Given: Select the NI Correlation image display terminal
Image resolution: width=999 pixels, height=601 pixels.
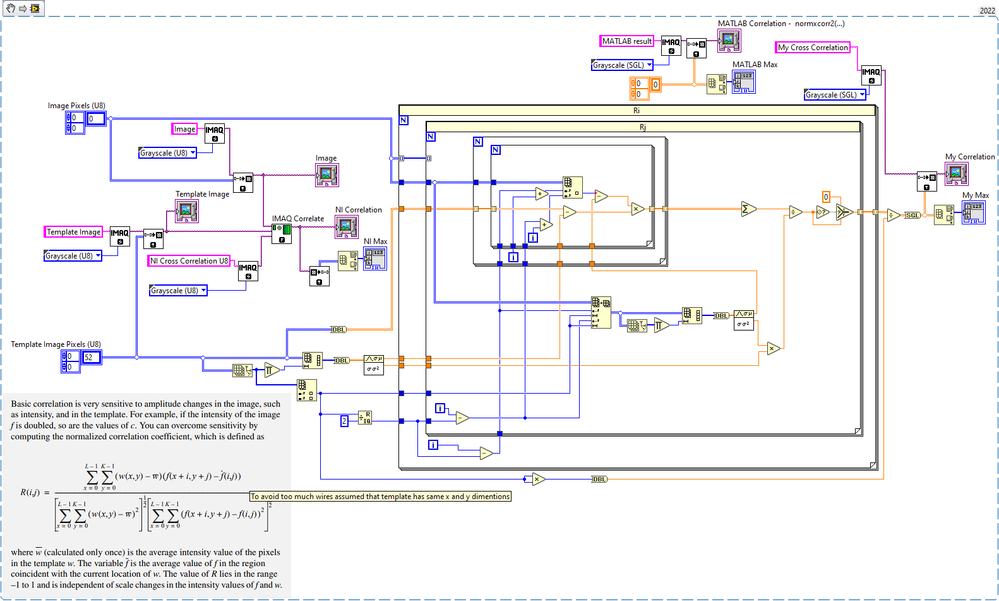Looking at the screenshot, I should (347, 227).
